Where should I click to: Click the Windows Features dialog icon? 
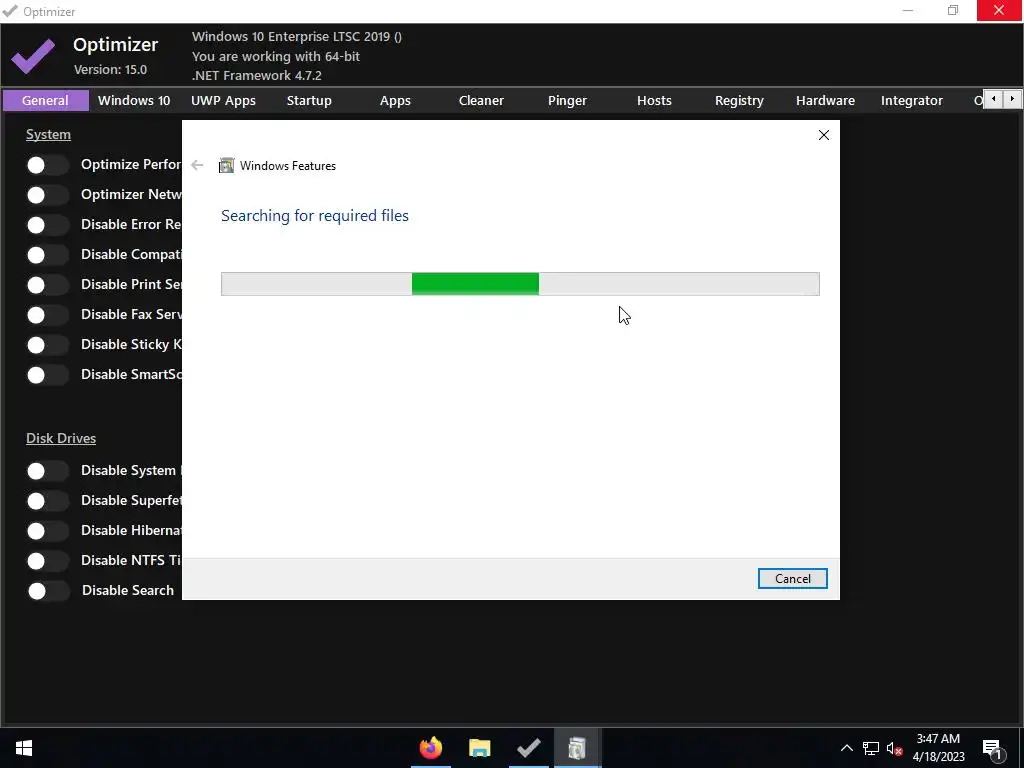[x=227, y=165]
